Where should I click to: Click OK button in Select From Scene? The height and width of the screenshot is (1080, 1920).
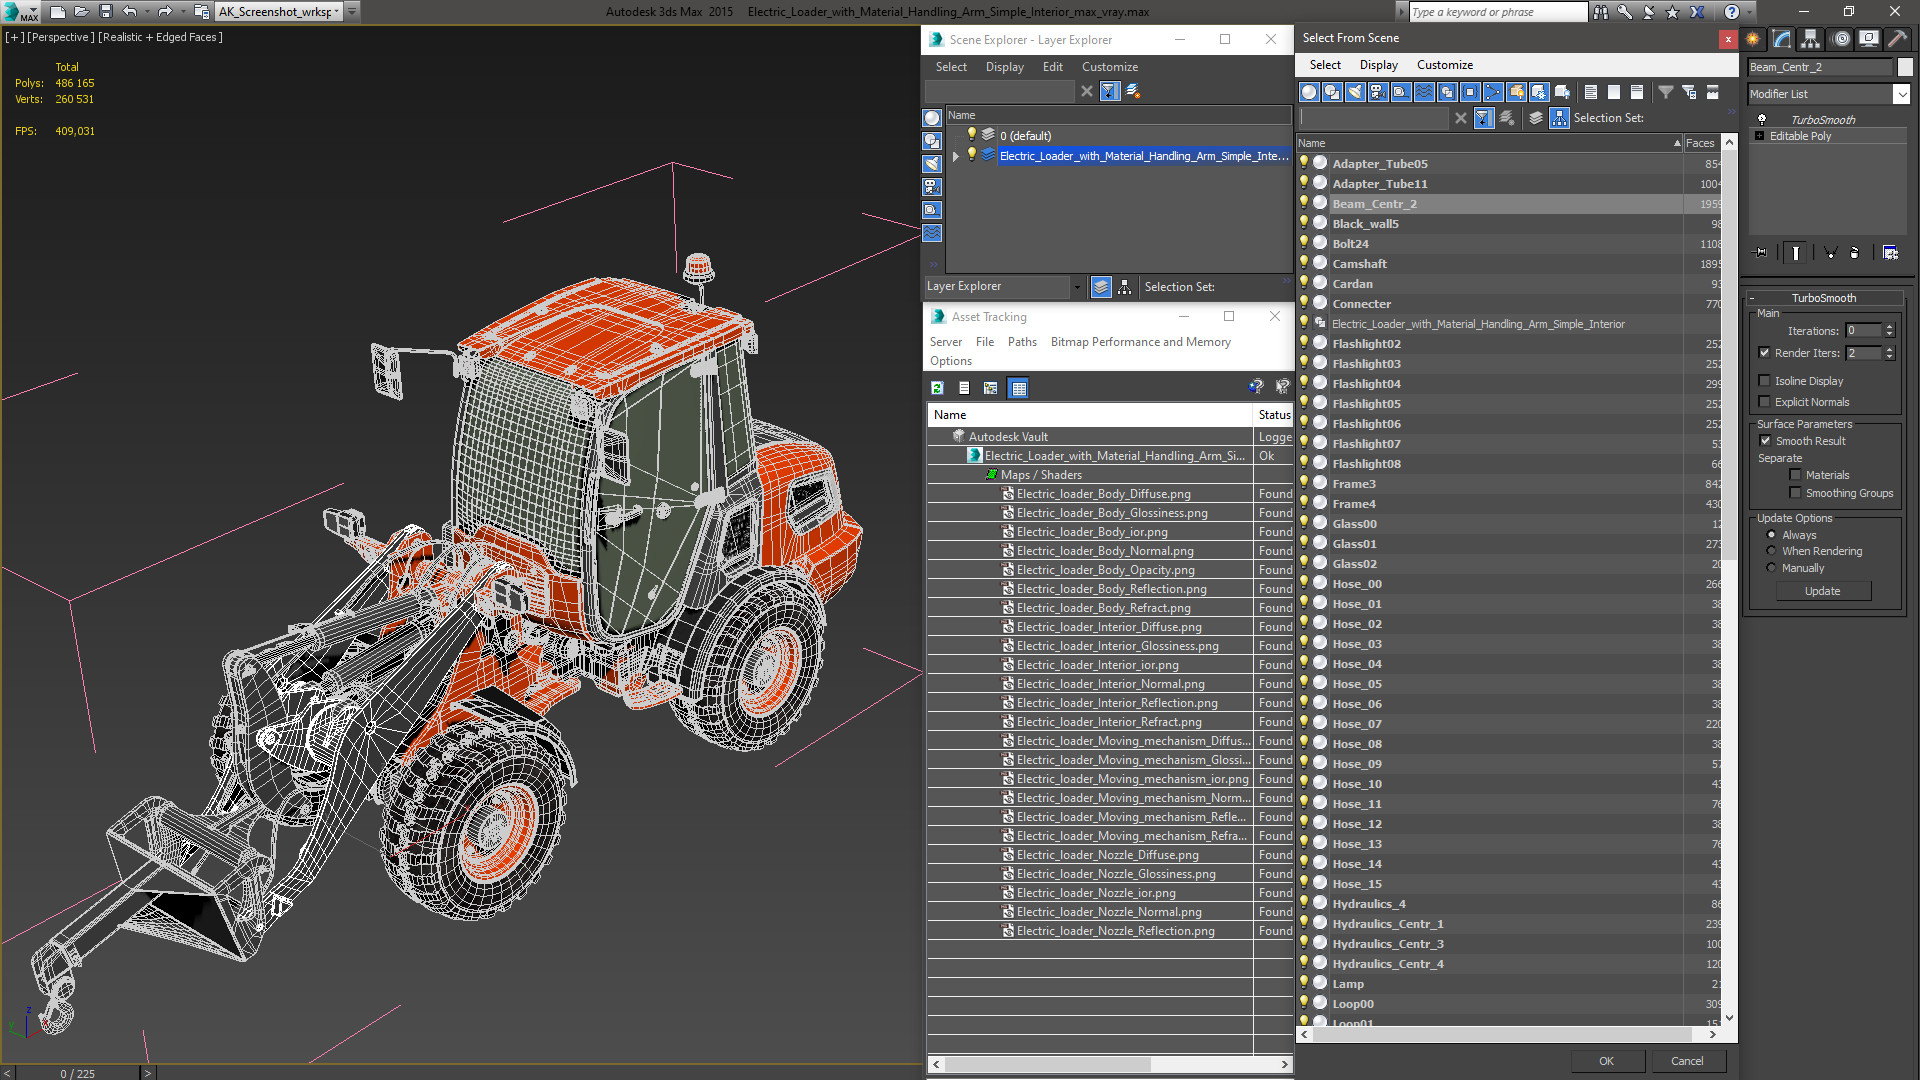(1606, 1060)
